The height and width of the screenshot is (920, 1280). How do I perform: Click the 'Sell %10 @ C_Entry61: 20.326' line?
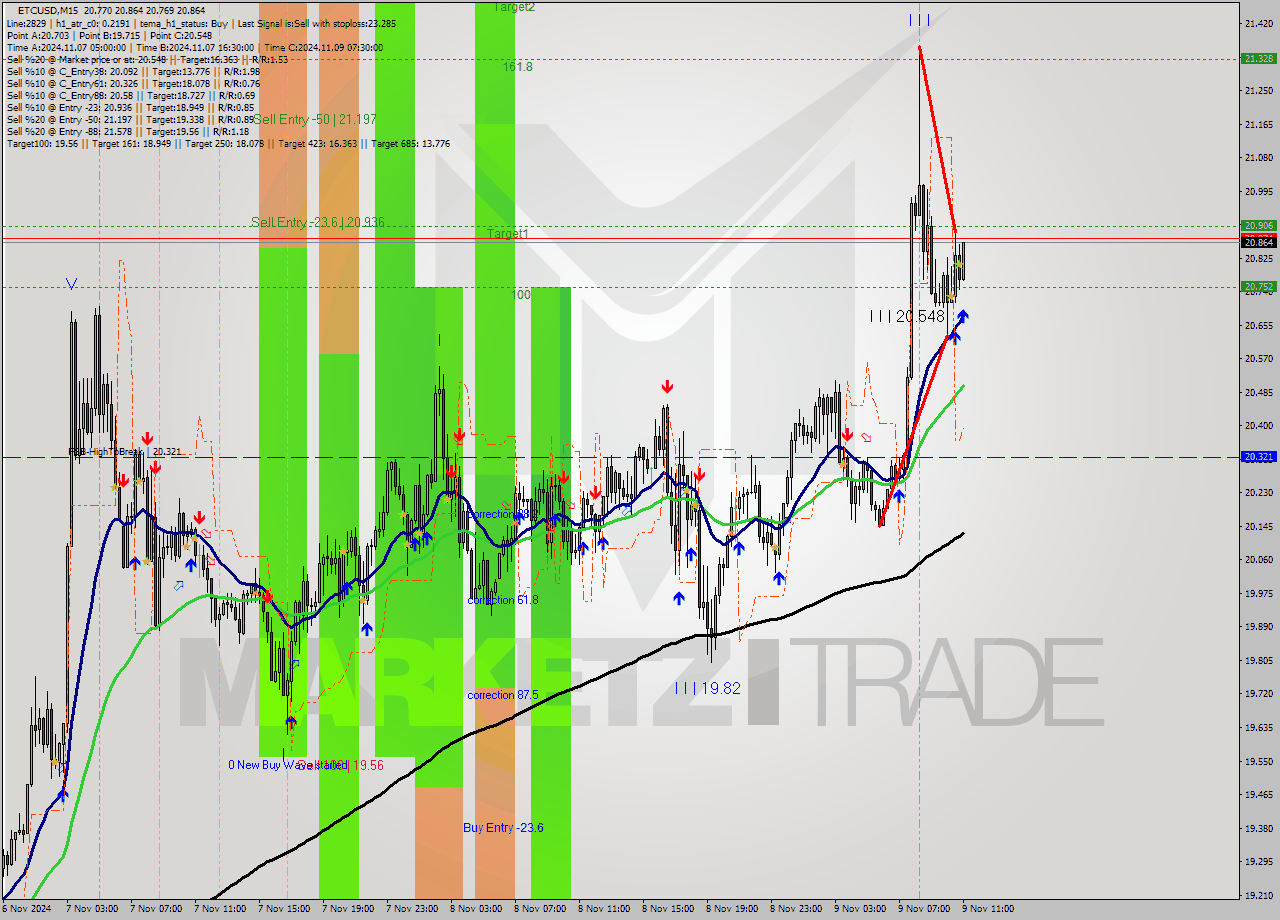point(133,83)
